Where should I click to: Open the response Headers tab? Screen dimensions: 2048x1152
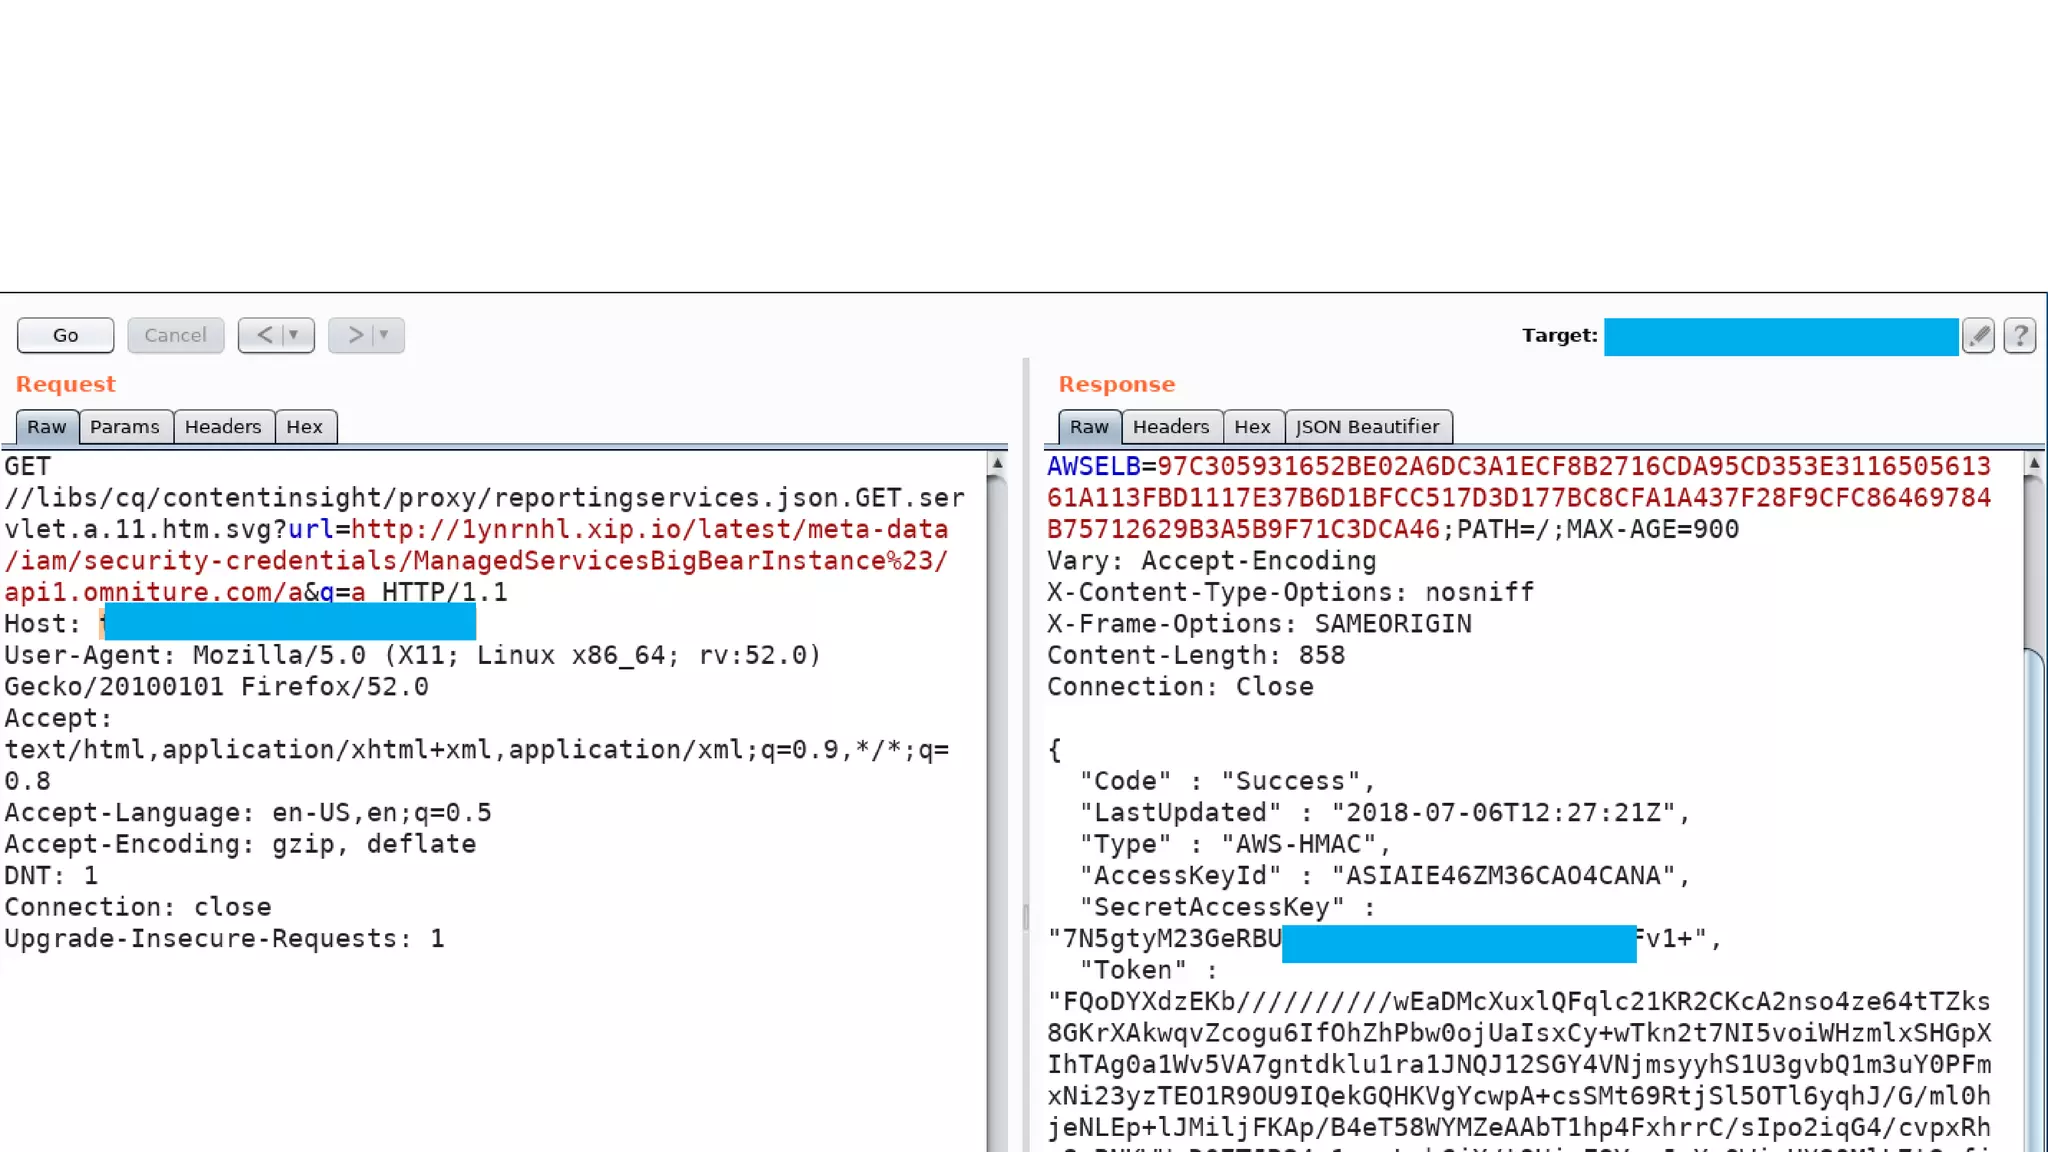pyautogui.click(x=1171, y=427)
